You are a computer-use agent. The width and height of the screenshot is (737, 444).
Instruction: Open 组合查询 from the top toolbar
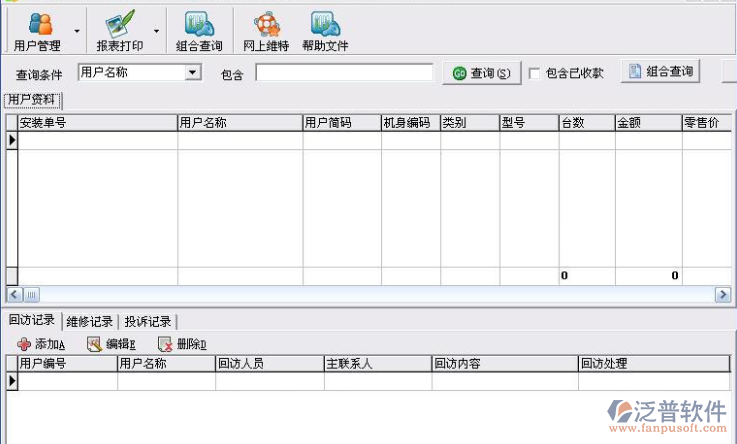pyautogui.click(x=199, y=30)
